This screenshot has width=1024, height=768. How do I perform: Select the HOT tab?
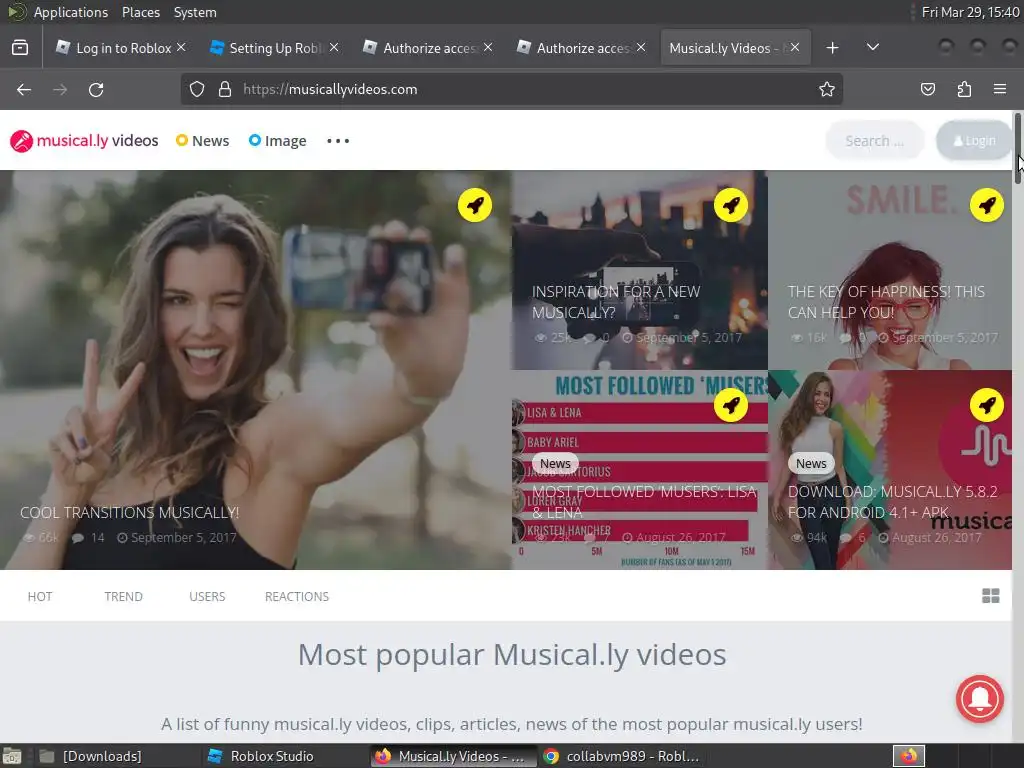(40, 596)
